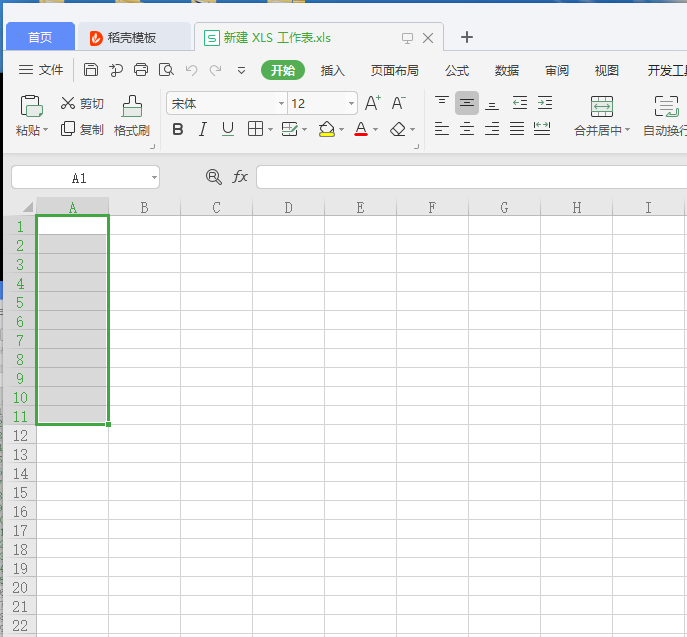Click the font color red A swatch
Viewport: 687px width, 637px height.
coord(360,129)
